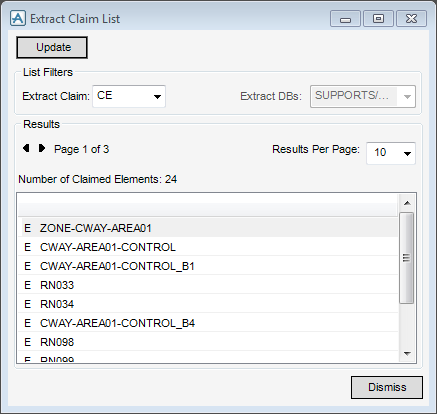The image size is (437, 414).
Task: Select CWAY-AREA01-CONTROL_B4 row
Action: (x=208, y=323)
